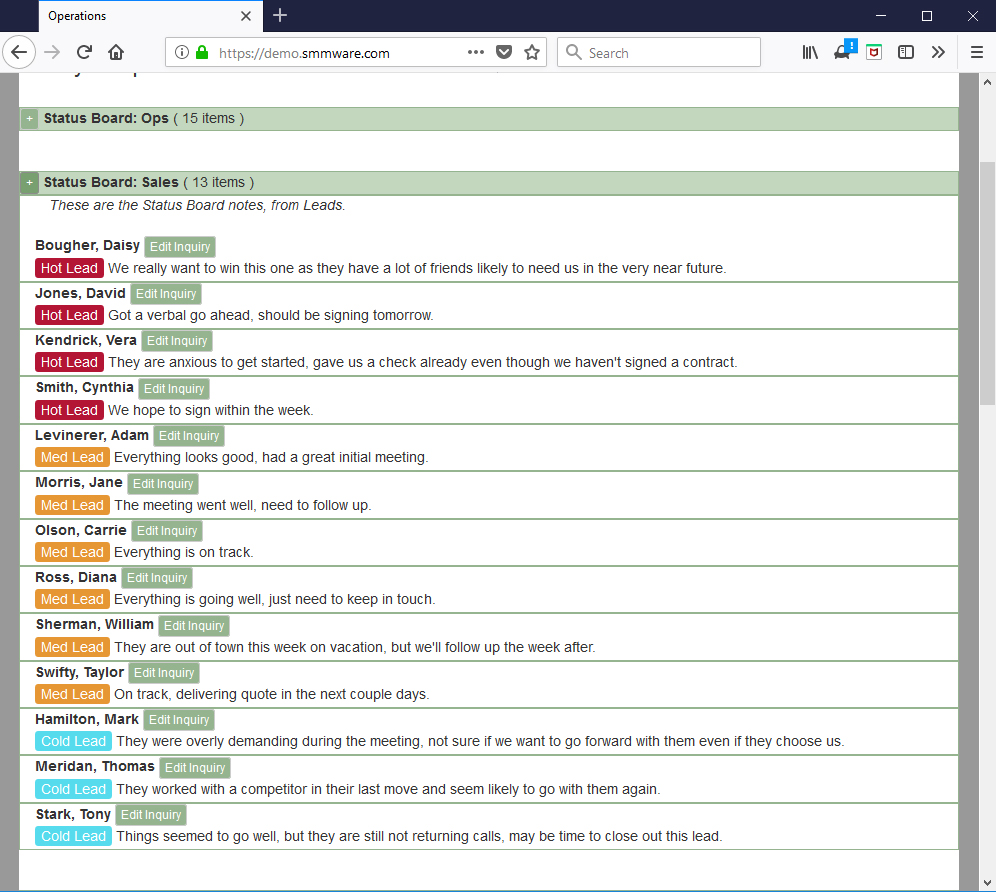Edit Inquiry for Jones, David

166,294
